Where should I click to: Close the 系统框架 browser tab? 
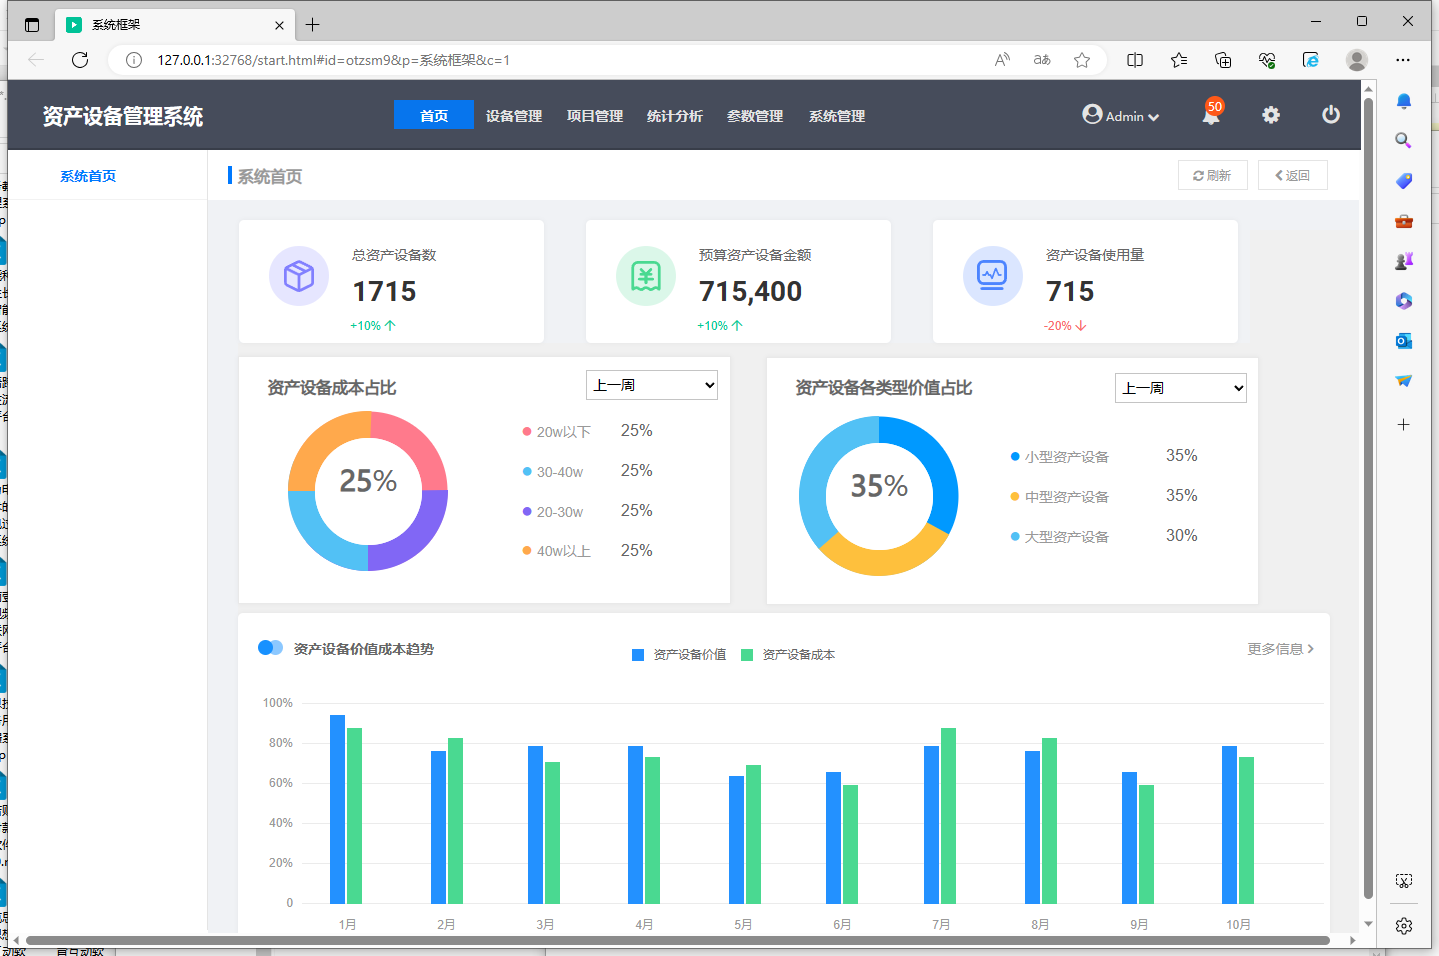coord(279,25)
